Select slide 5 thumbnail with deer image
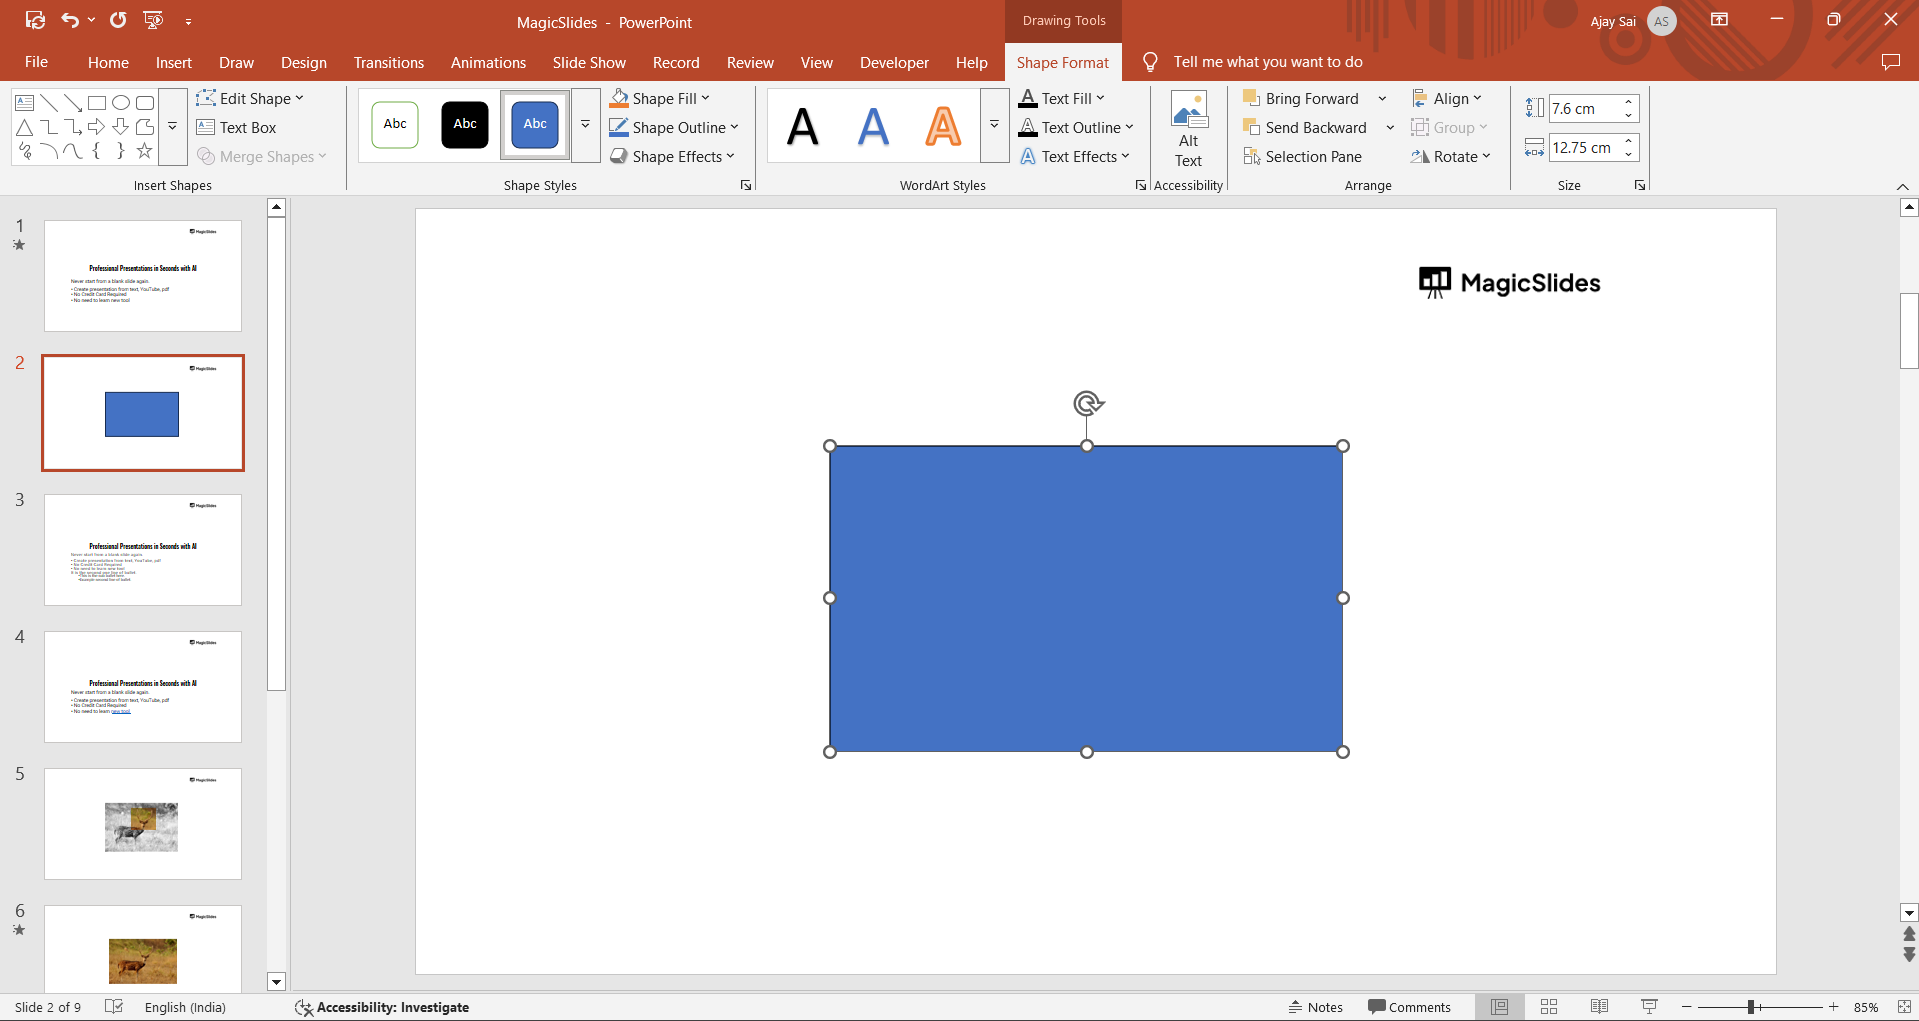This screenshot has height=1021, width=1919. click(x=143, y=824)
